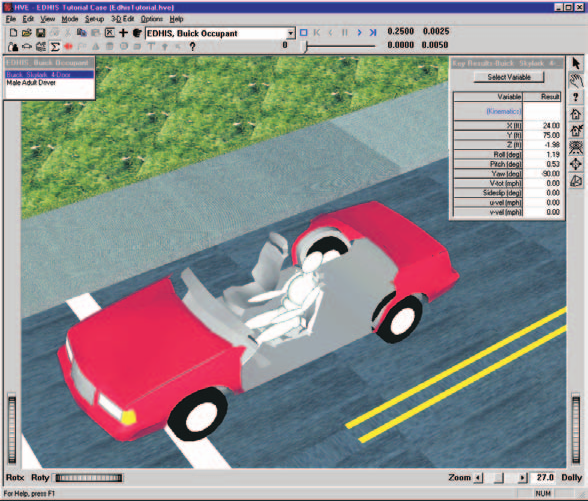The width and height of the screenshot is (588, 501).
Task: Click the Key Results window title bar
Action: click(507, 63)
